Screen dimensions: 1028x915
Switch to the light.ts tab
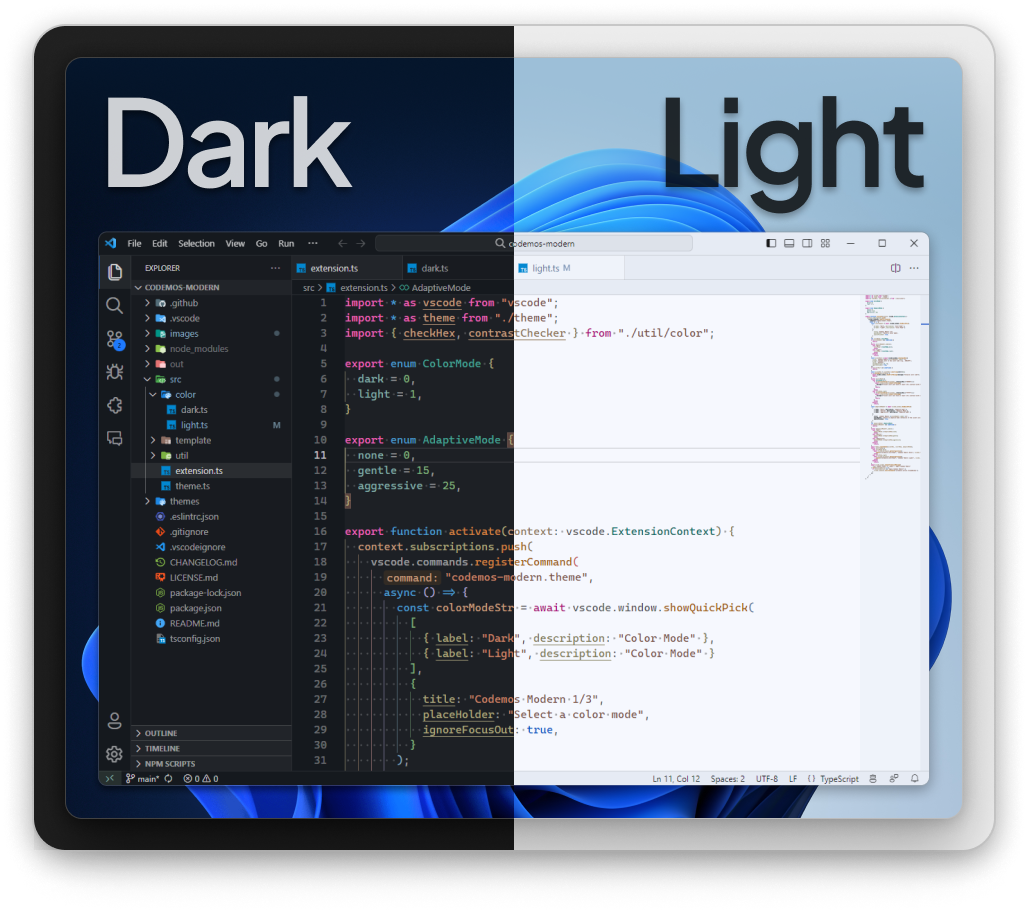[x=568, y=268]
